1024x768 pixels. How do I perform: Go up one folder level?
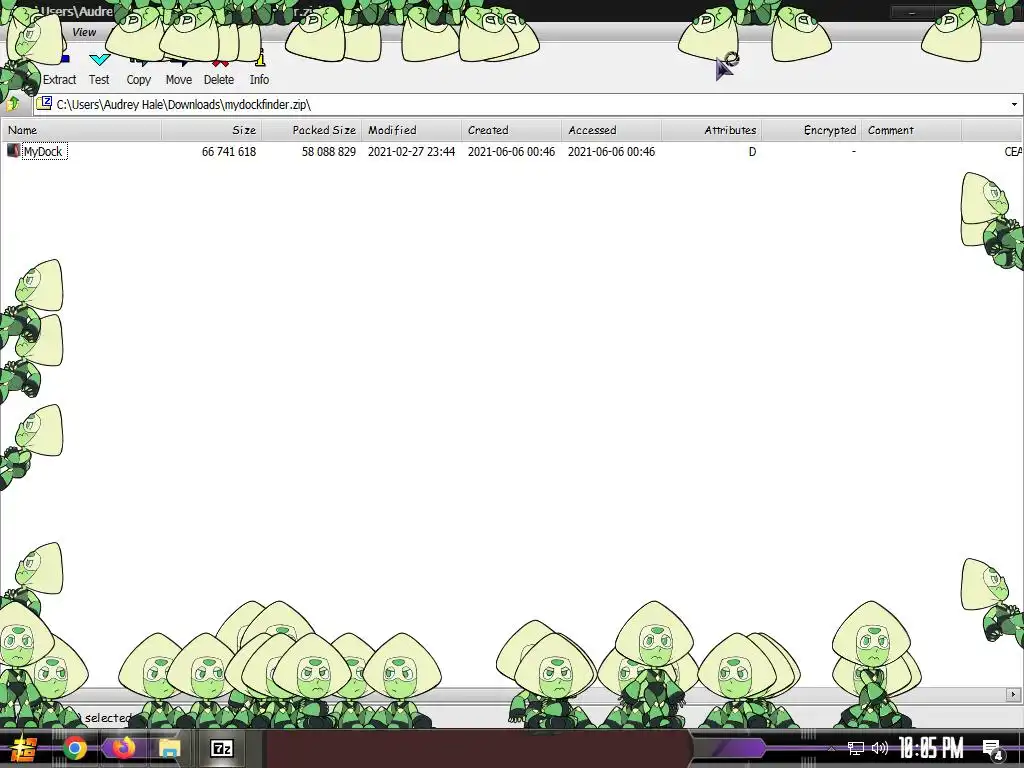point(13,104)
